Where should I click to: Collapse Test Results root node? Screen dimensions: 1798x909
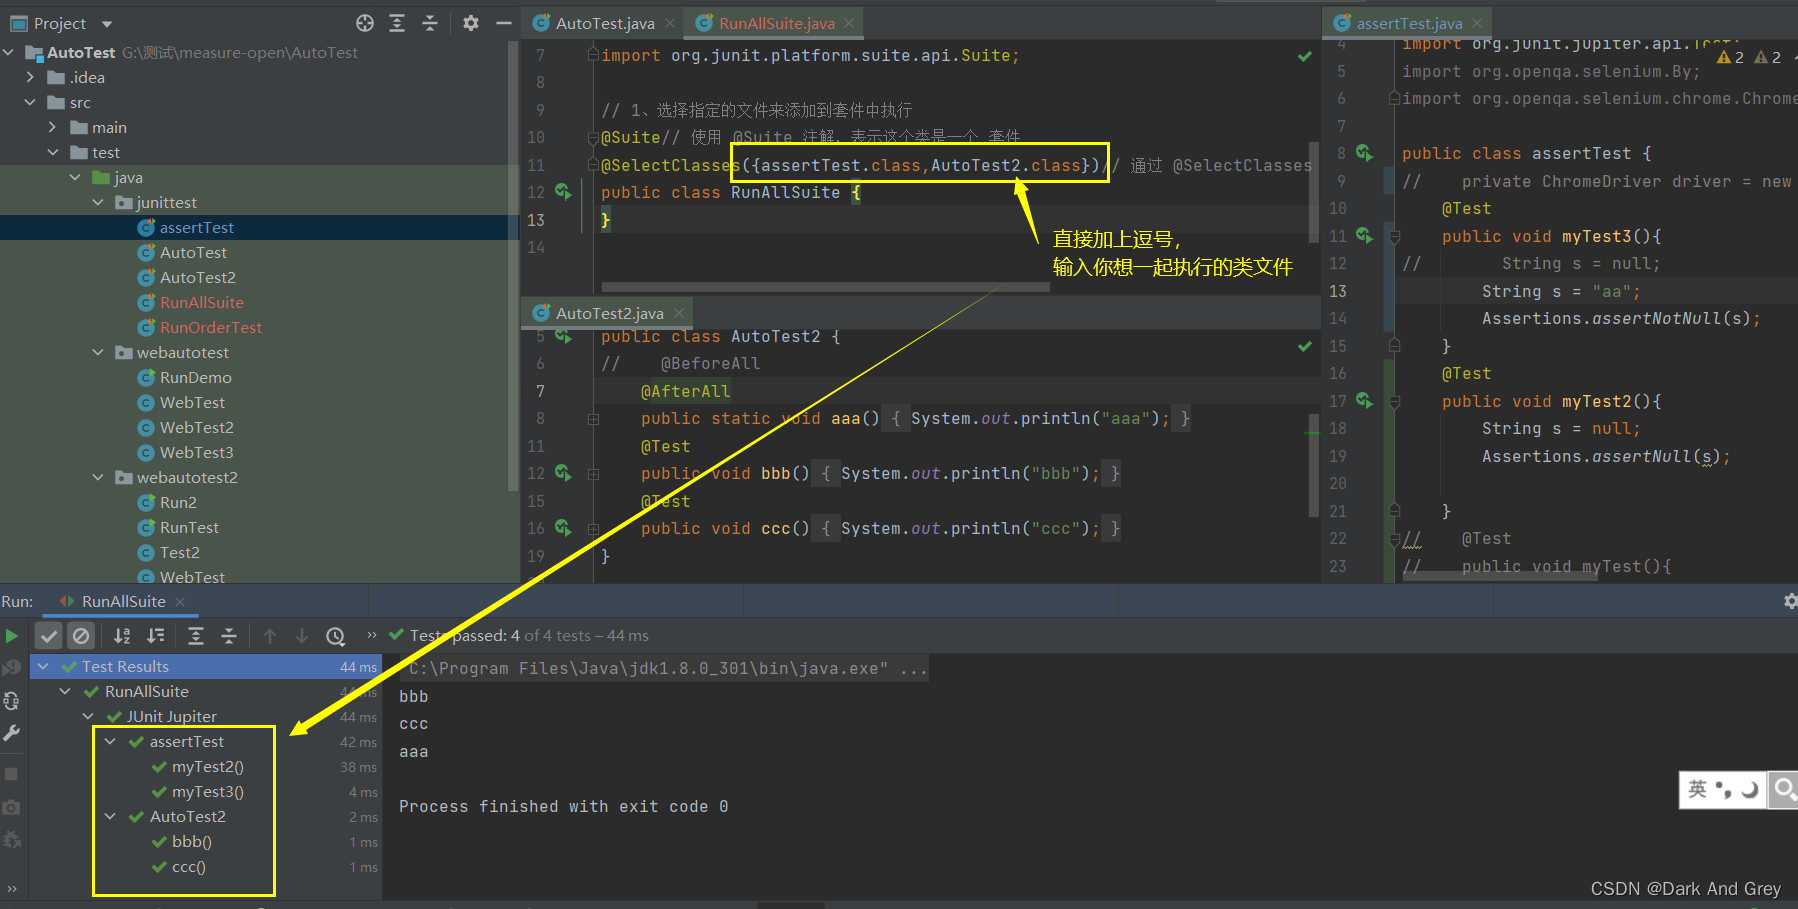click(x=43, y=666)
